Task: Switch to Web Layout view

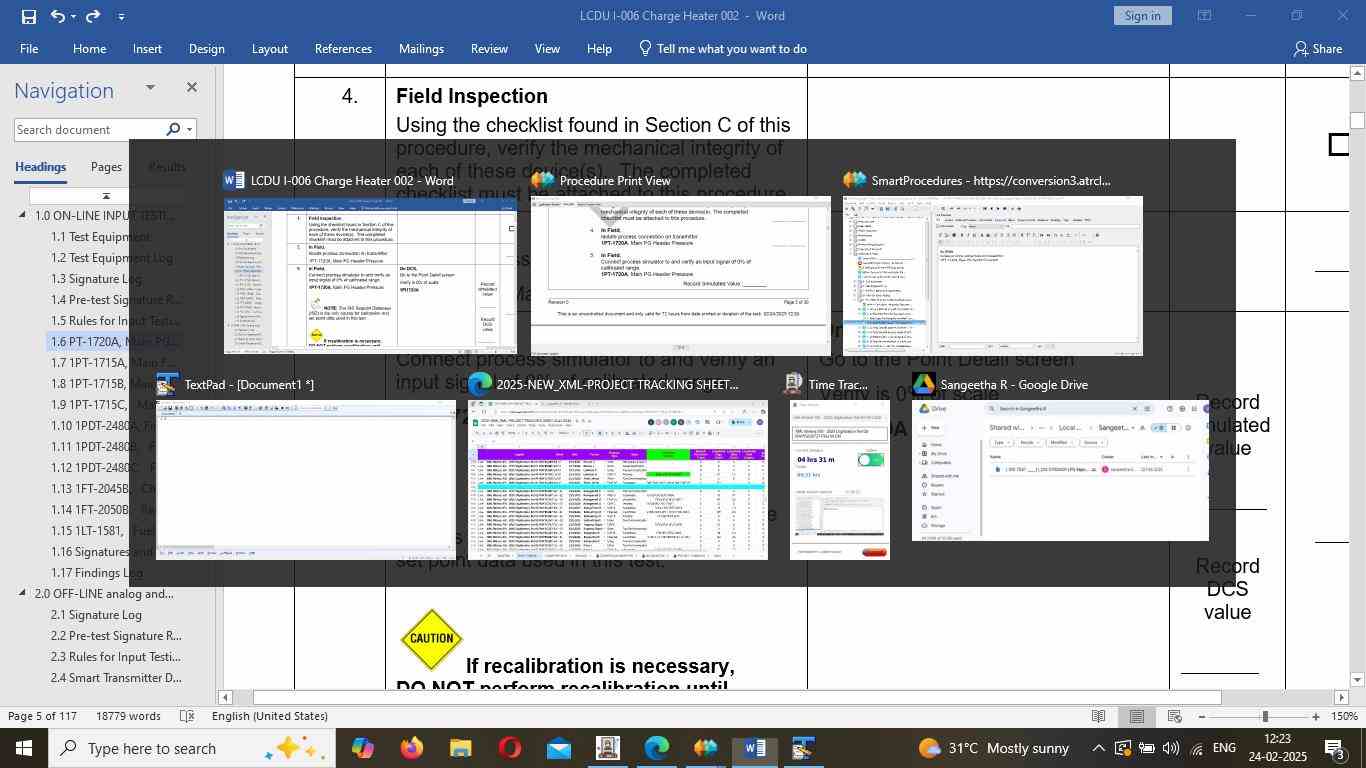Action: [x=1175, y=716]
